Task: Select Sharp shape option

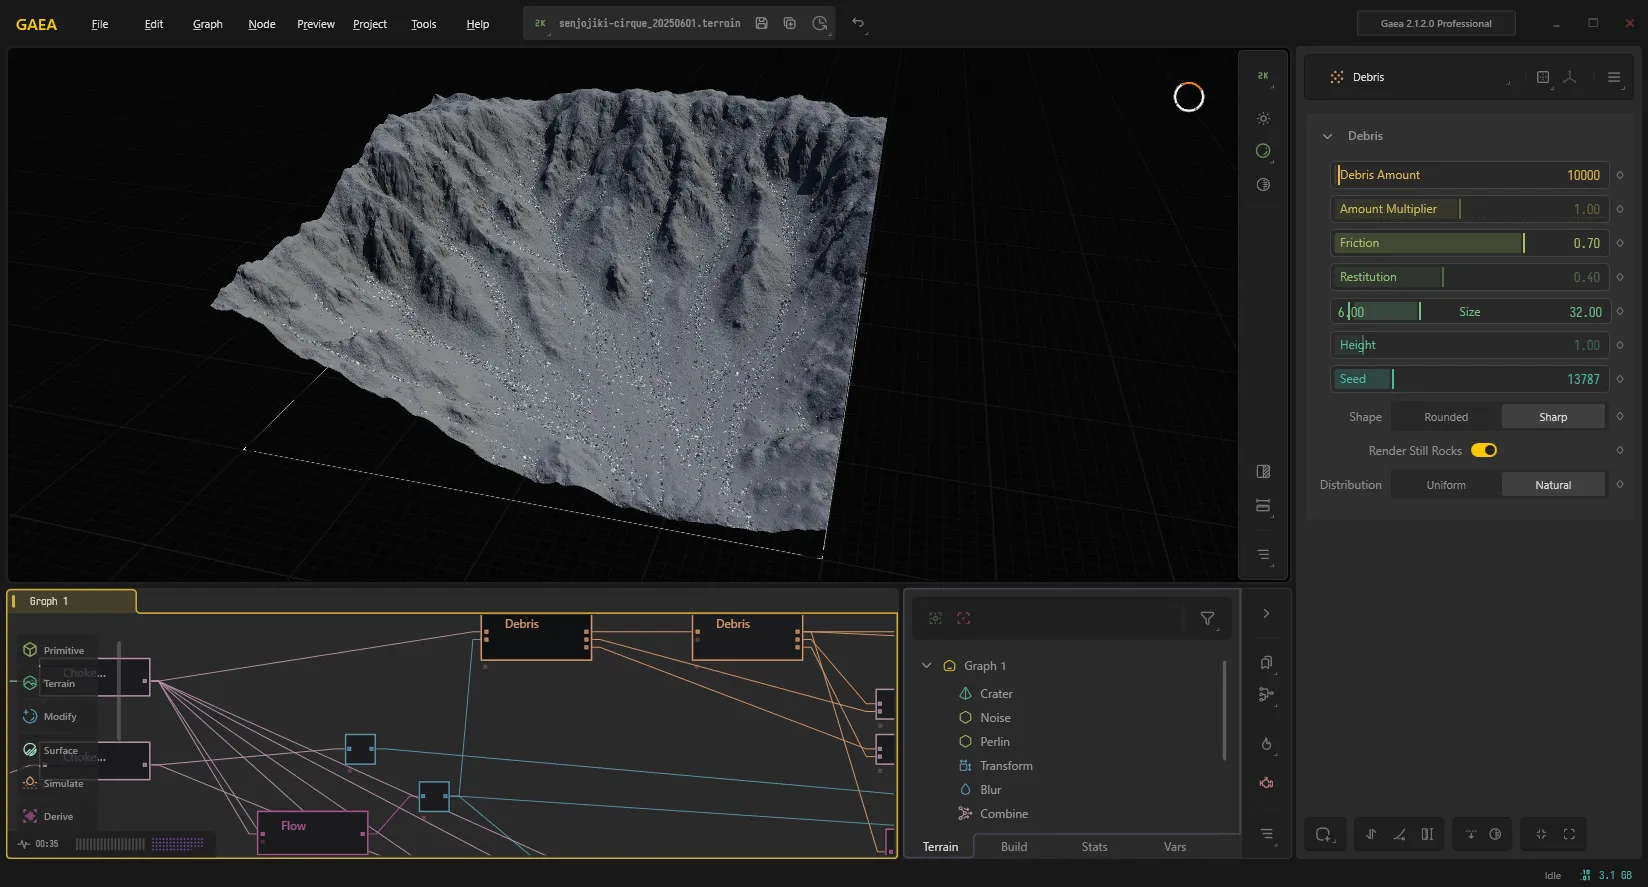Action: (x=1553, y=417)
